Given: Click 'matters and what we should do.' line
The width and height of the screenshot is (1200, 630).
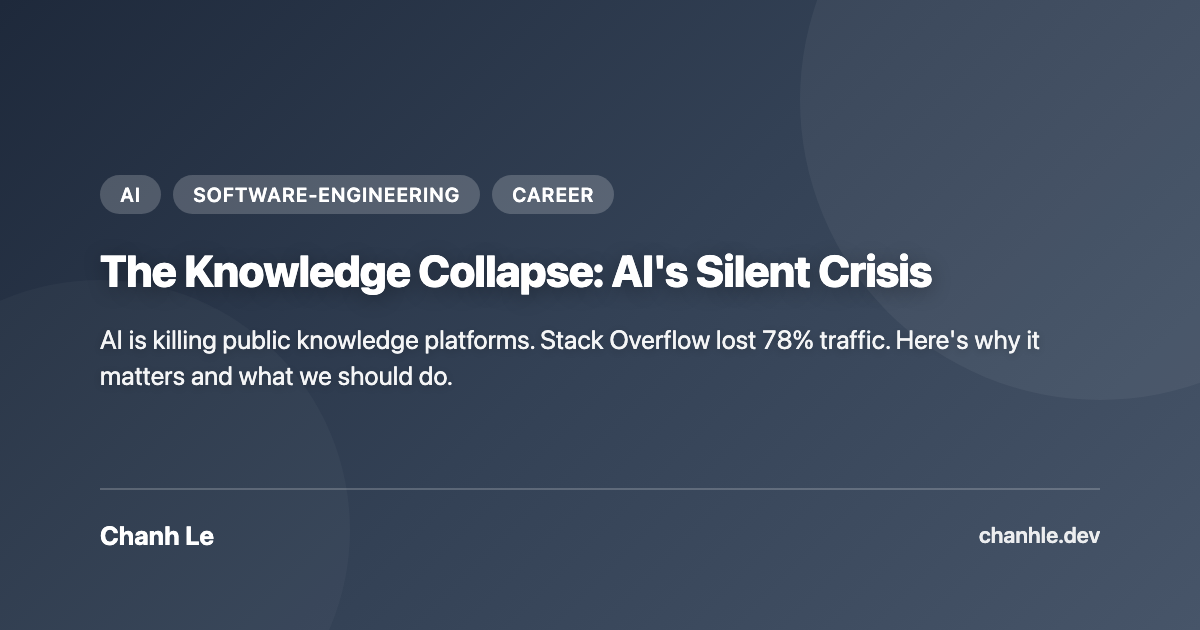Looking at the screenshot, I should coord(277,378).
